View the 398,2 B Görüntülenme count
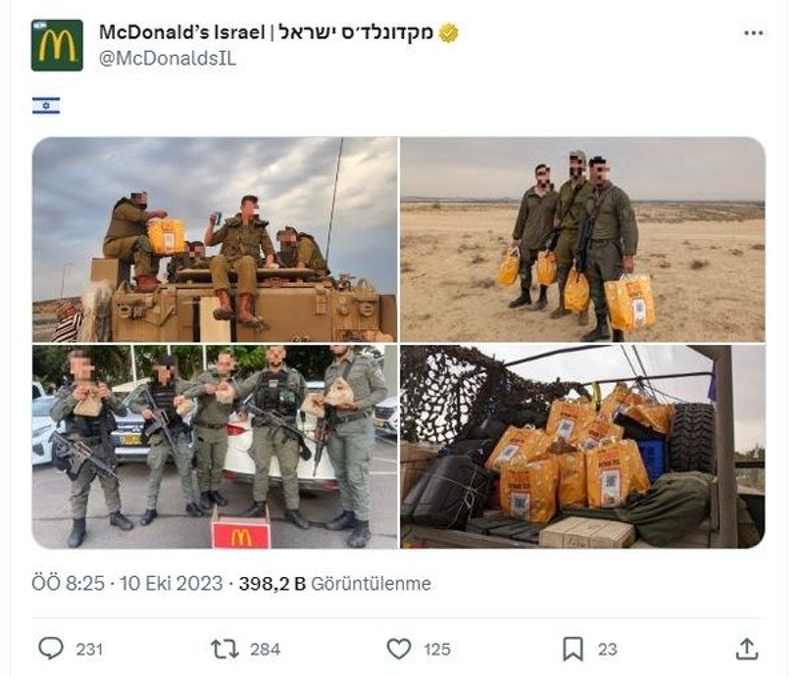This screenshot has height=677, width=800. (x=335, y=583)
